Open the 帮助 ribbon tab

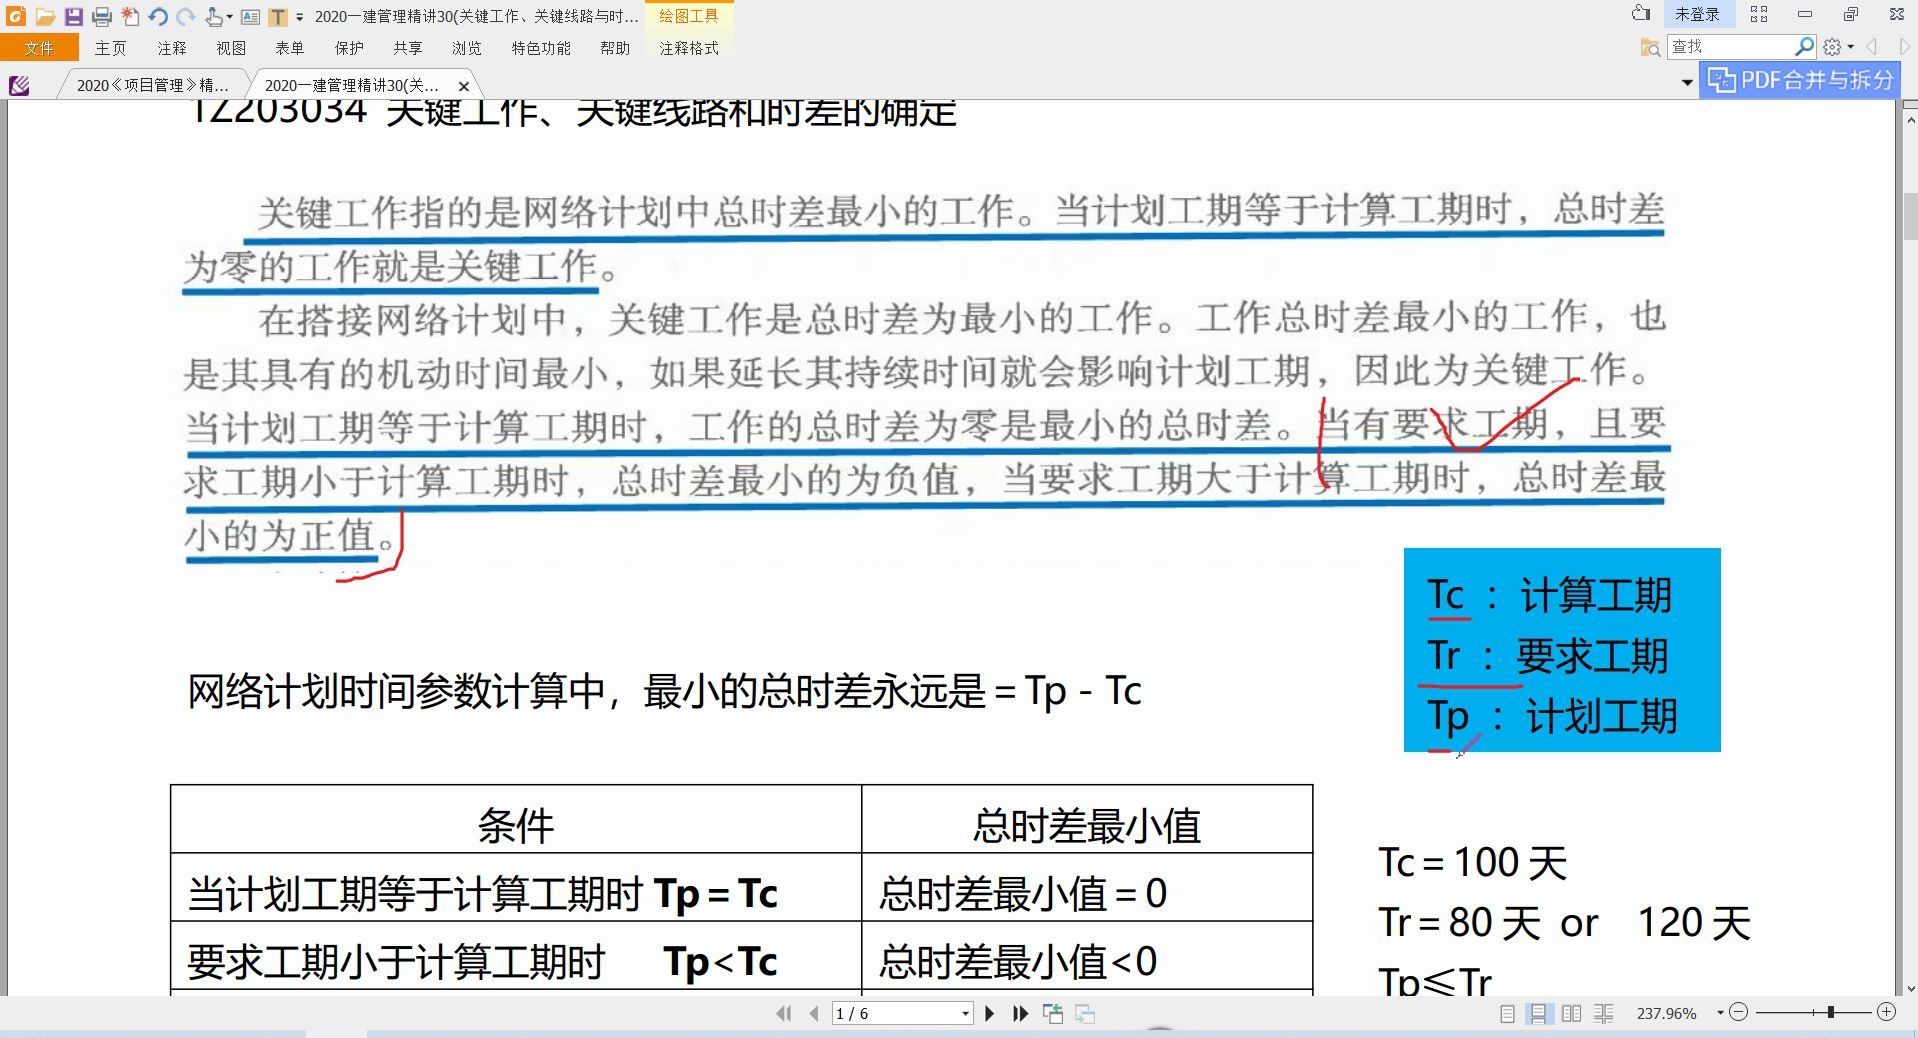pos(615,48)
